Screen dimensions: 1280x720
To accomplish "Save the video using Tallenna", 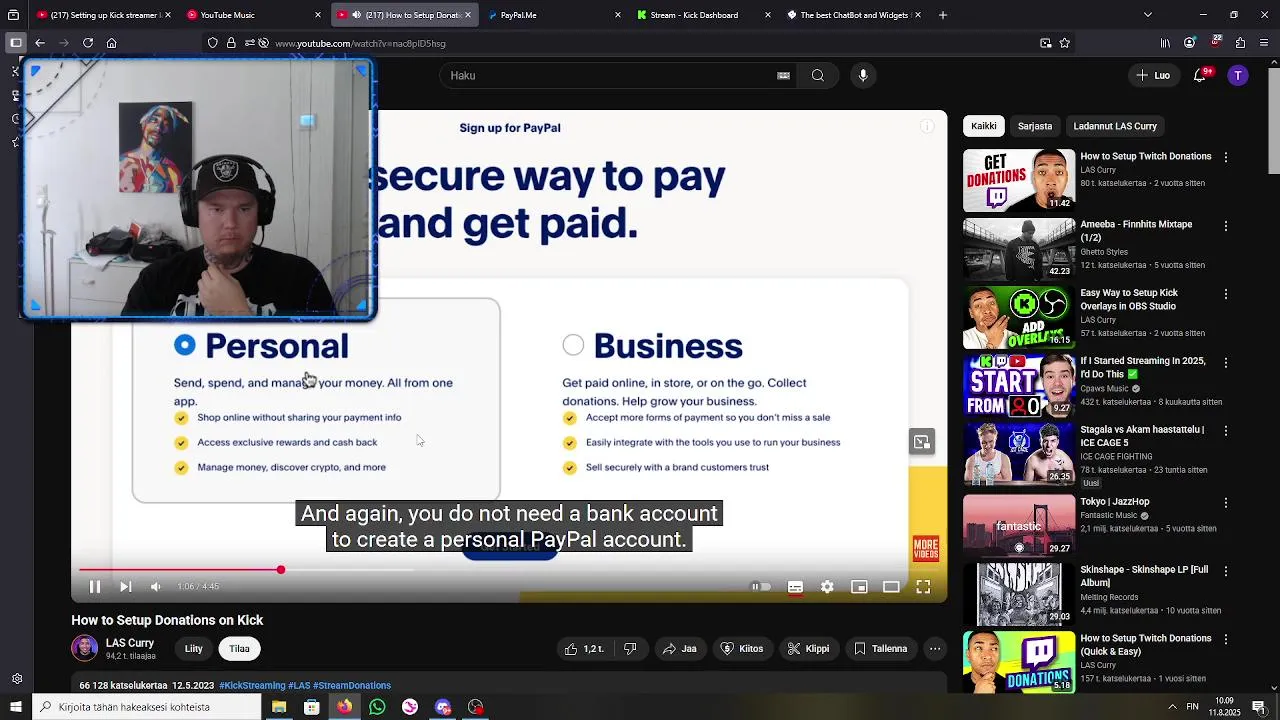I will coord(880,649).
